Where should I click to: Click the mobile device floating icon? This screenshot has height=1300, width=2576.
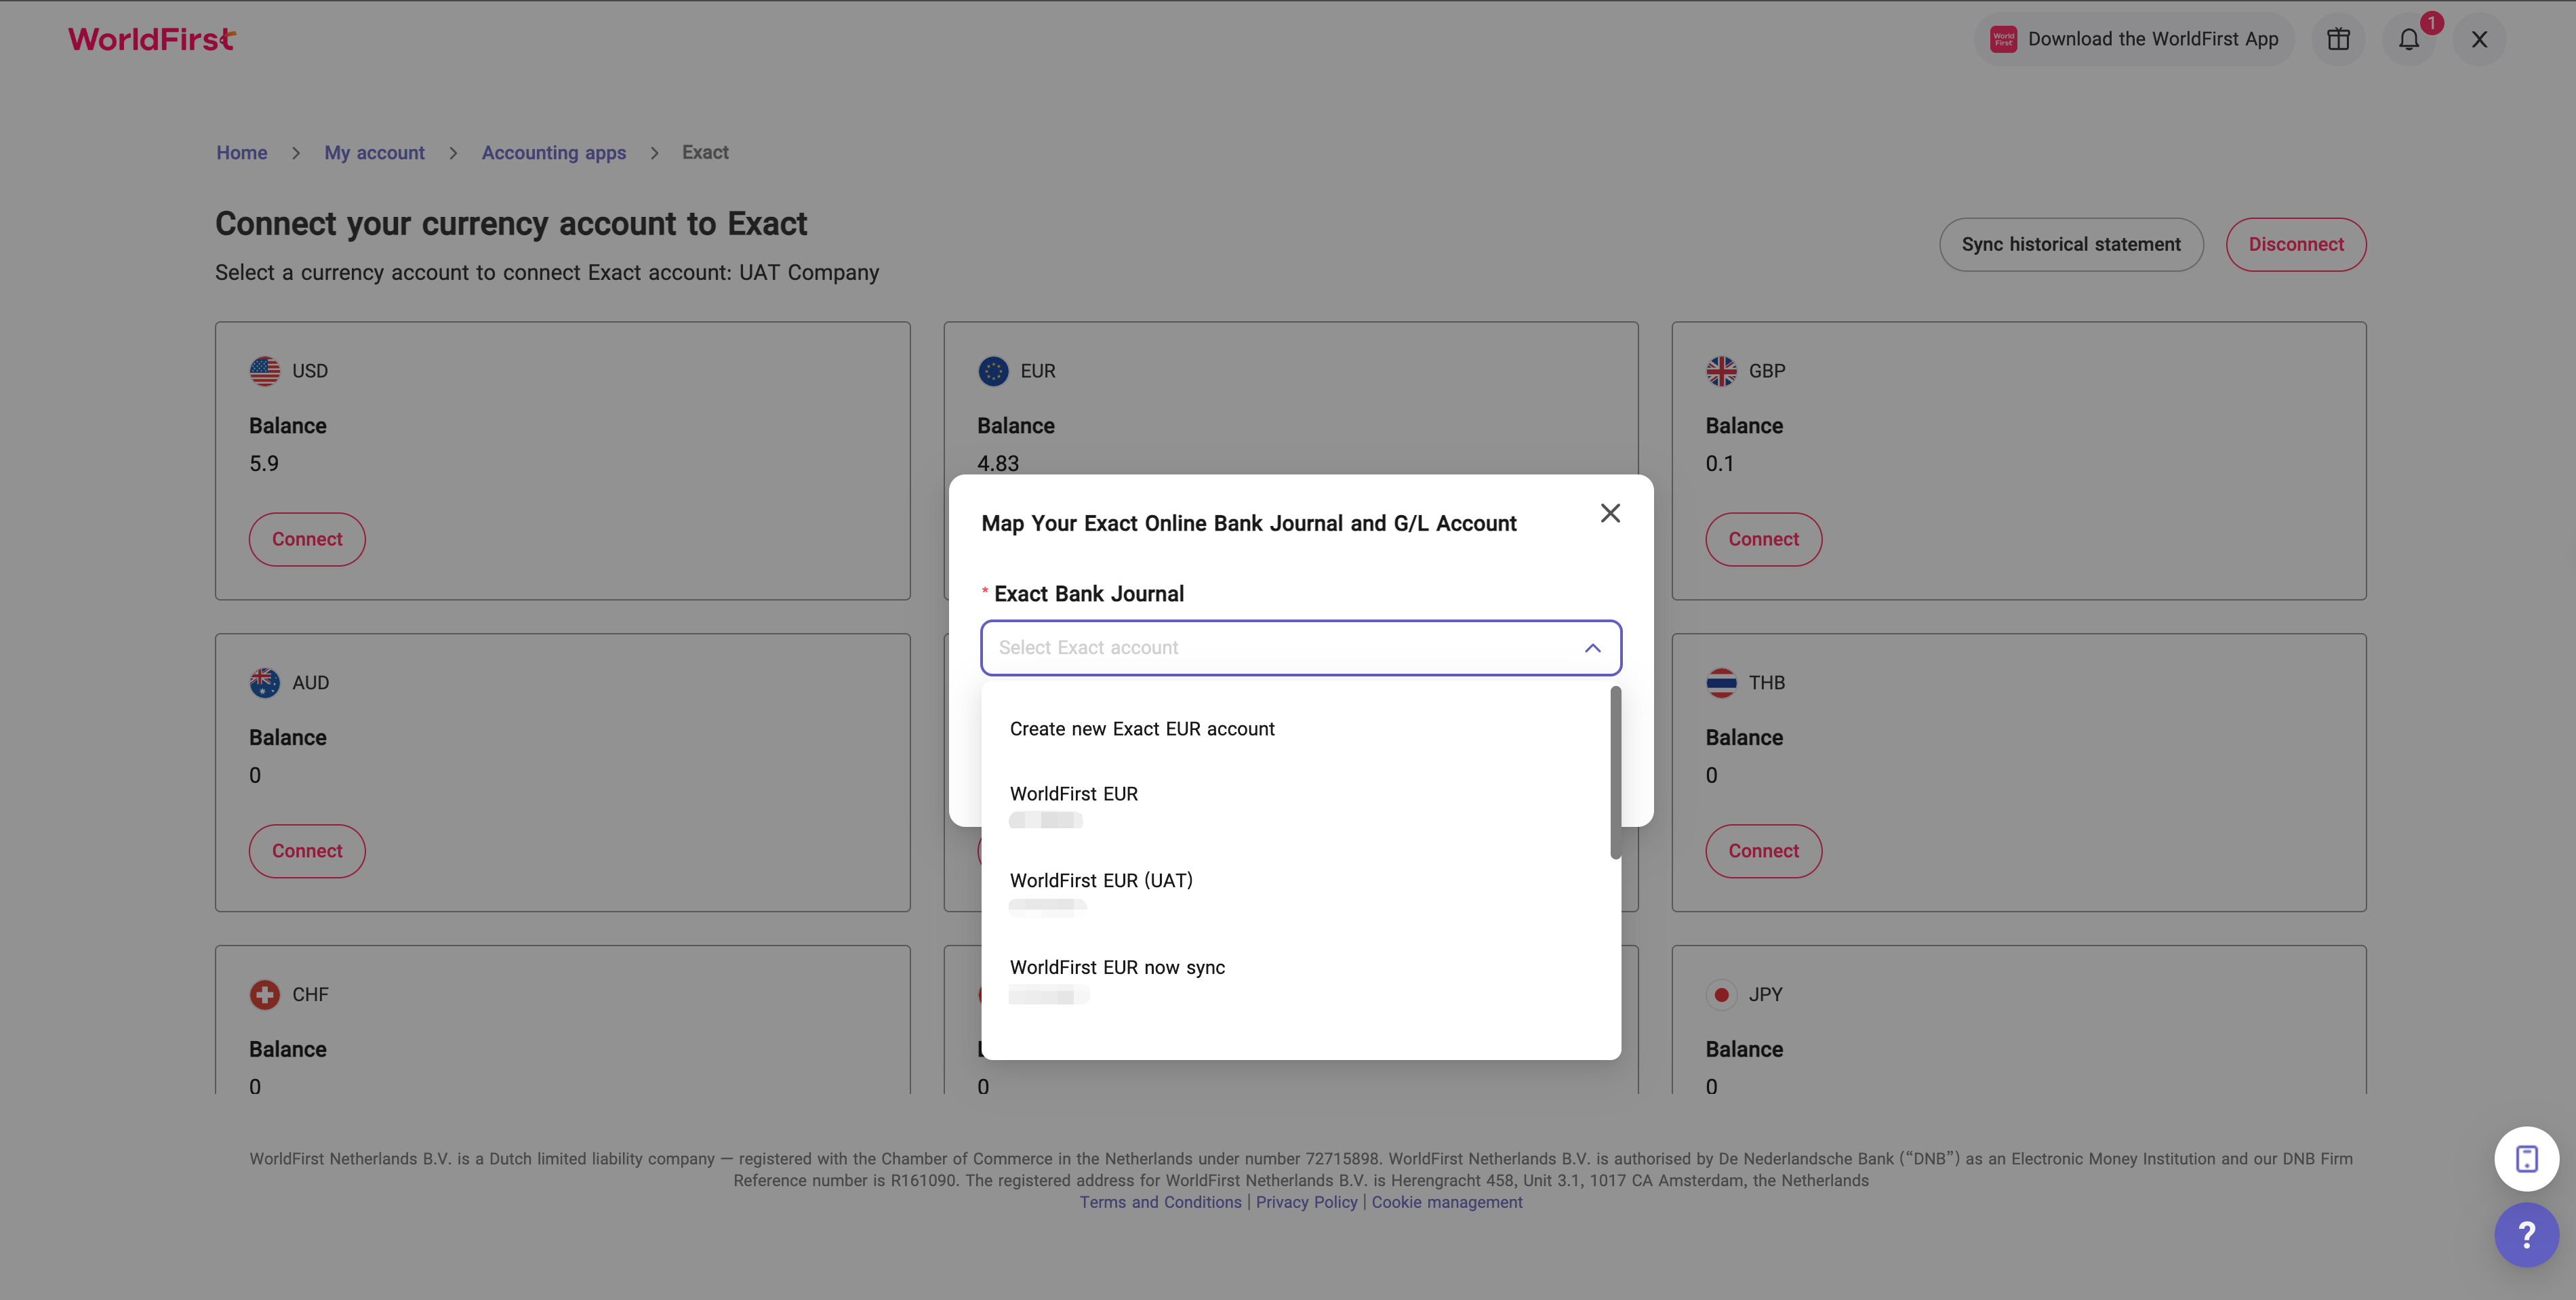click(x=2526, y=1158)
